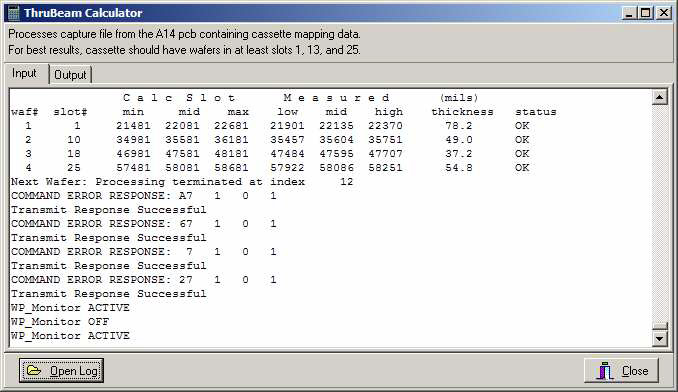This screenshot has width=678, height=392.
Task: Click 'COMMAND ERROR RESPONSE: 27' line
Action: click(144, 280)
